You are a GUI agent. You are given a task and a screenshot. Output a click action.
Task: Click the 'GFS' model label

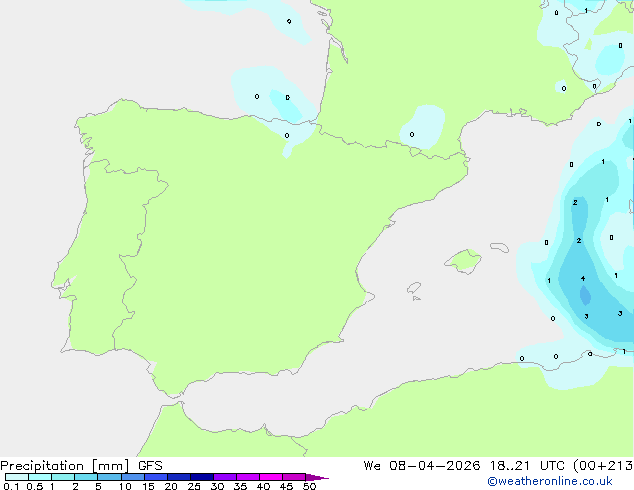coord(150,466)
